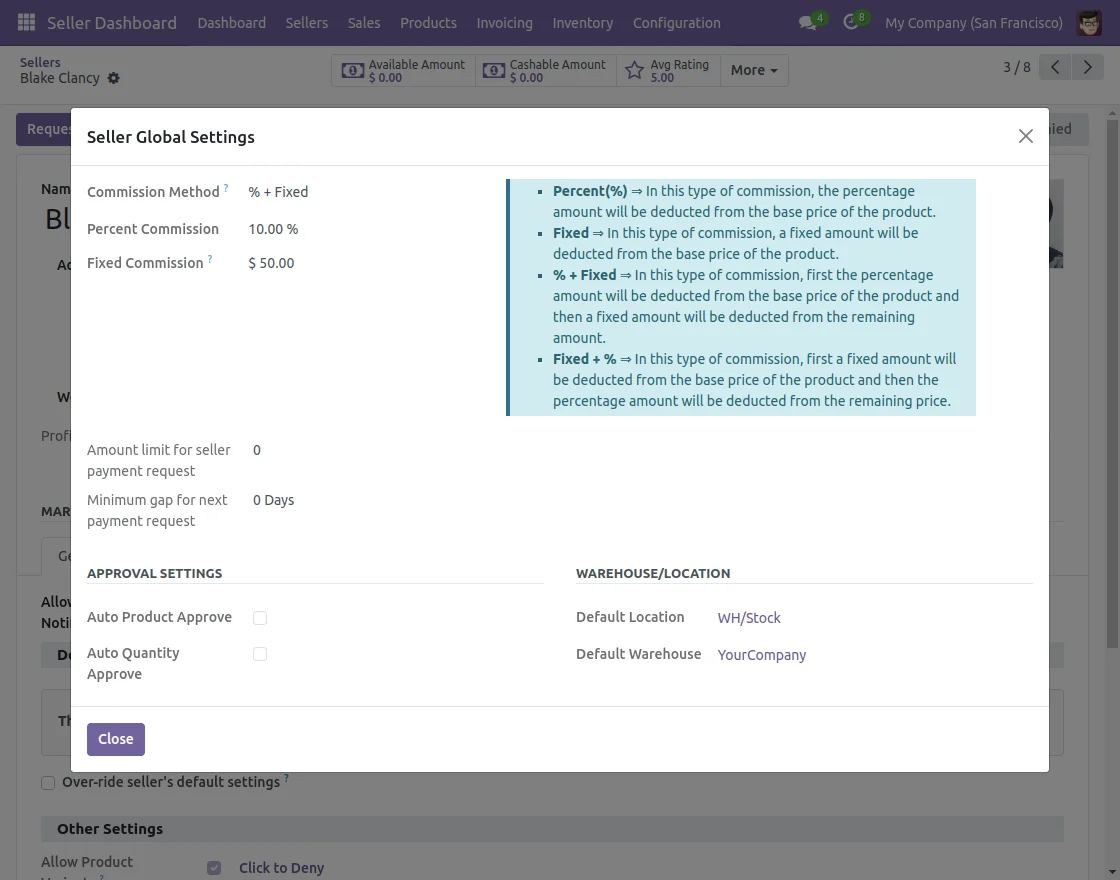Click the Available Amount money icon

click(352, 70)
